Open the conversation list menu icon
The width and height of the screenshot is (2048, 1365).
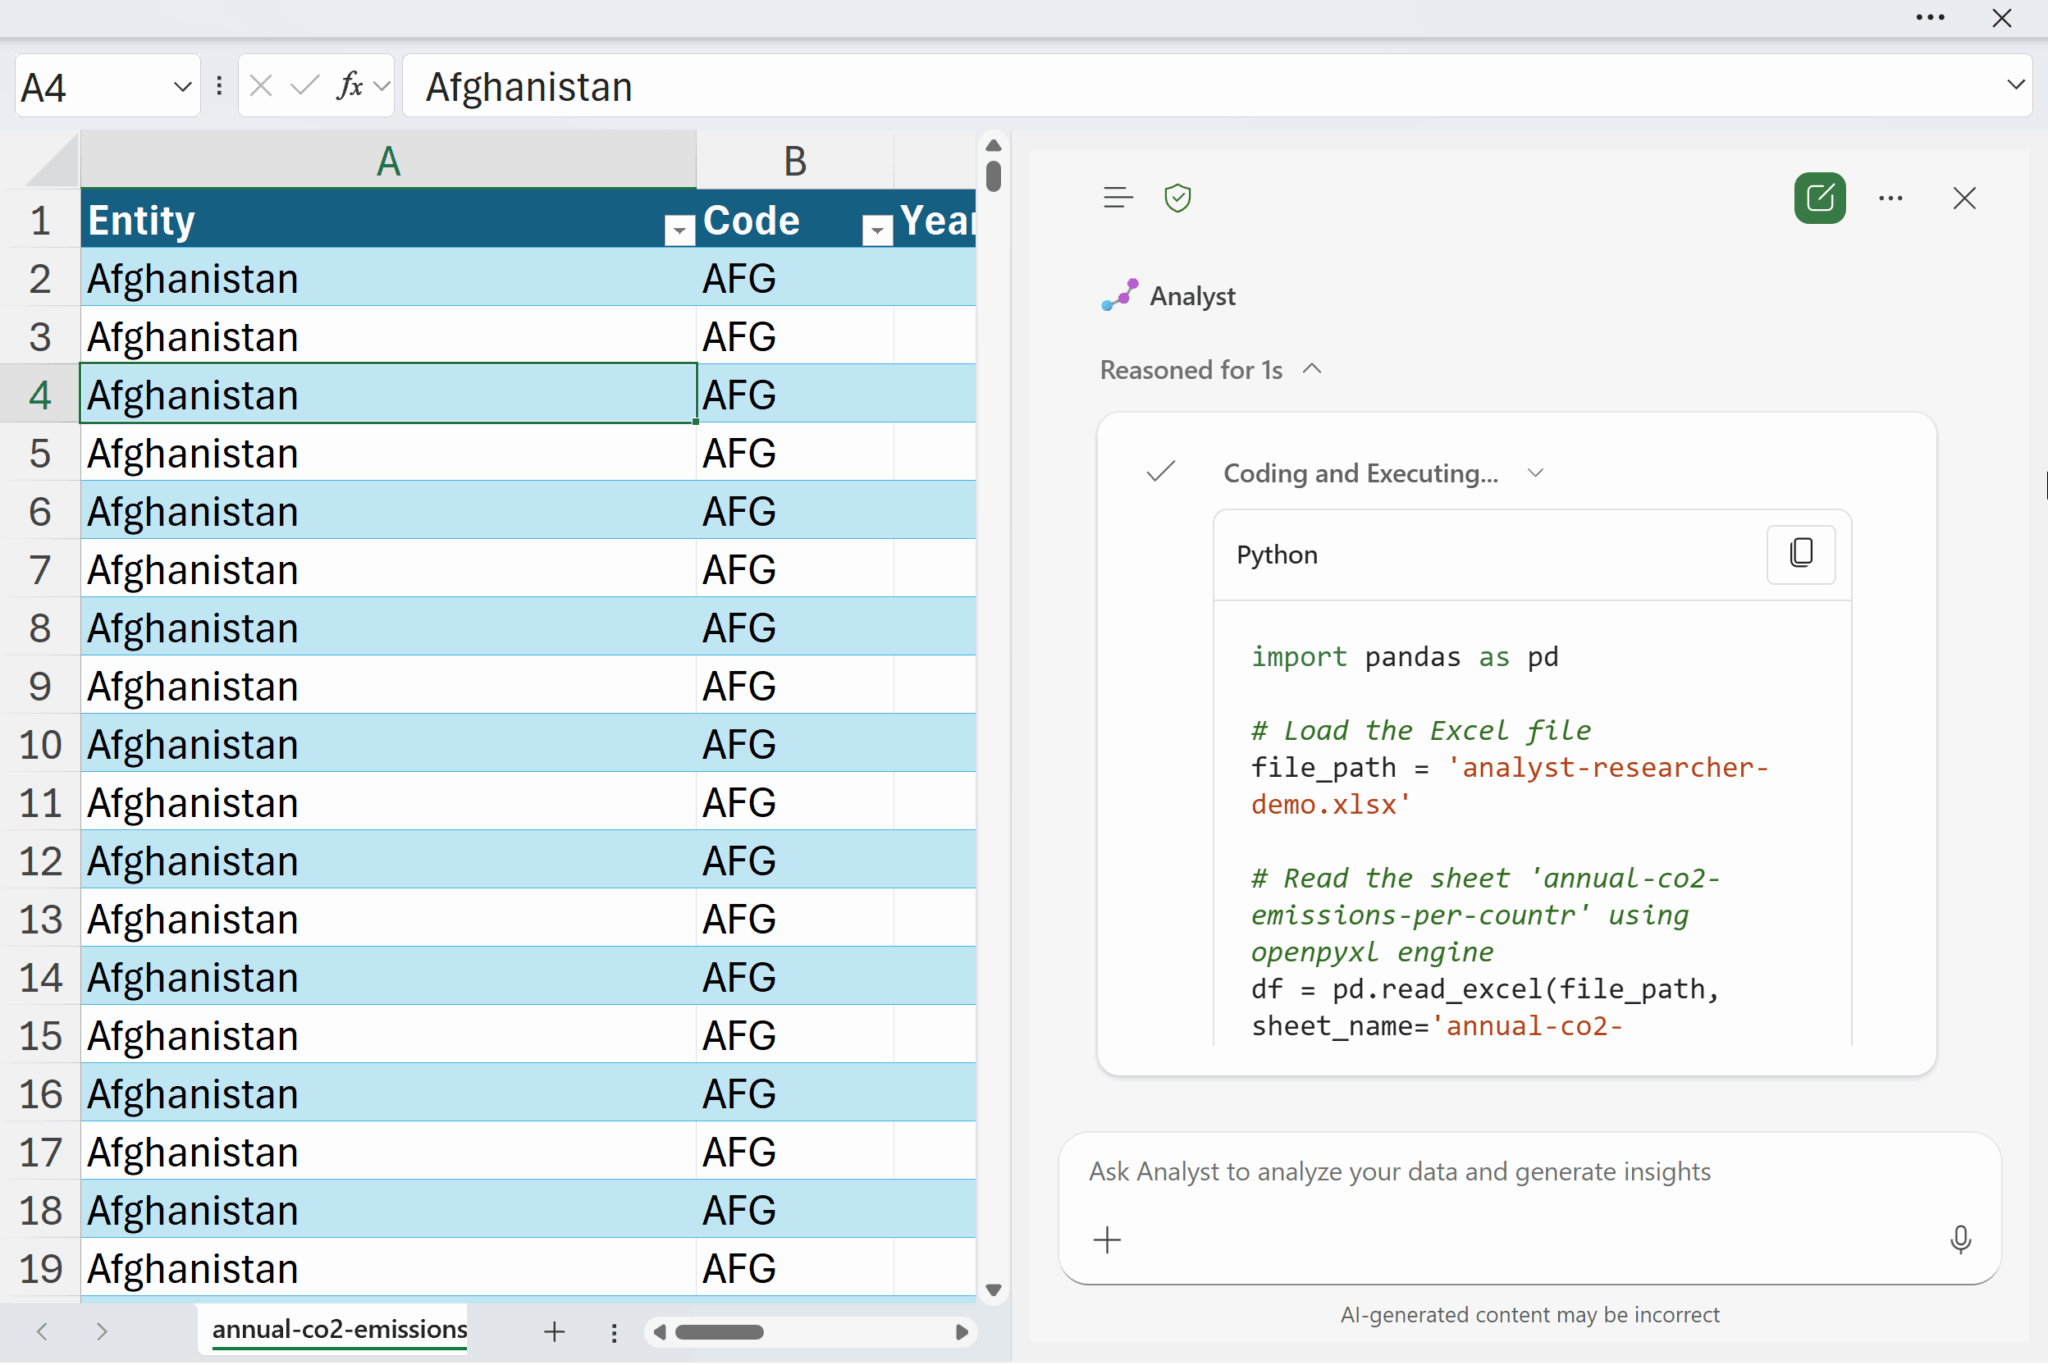pyautogui.click(x=1118, y=198)
